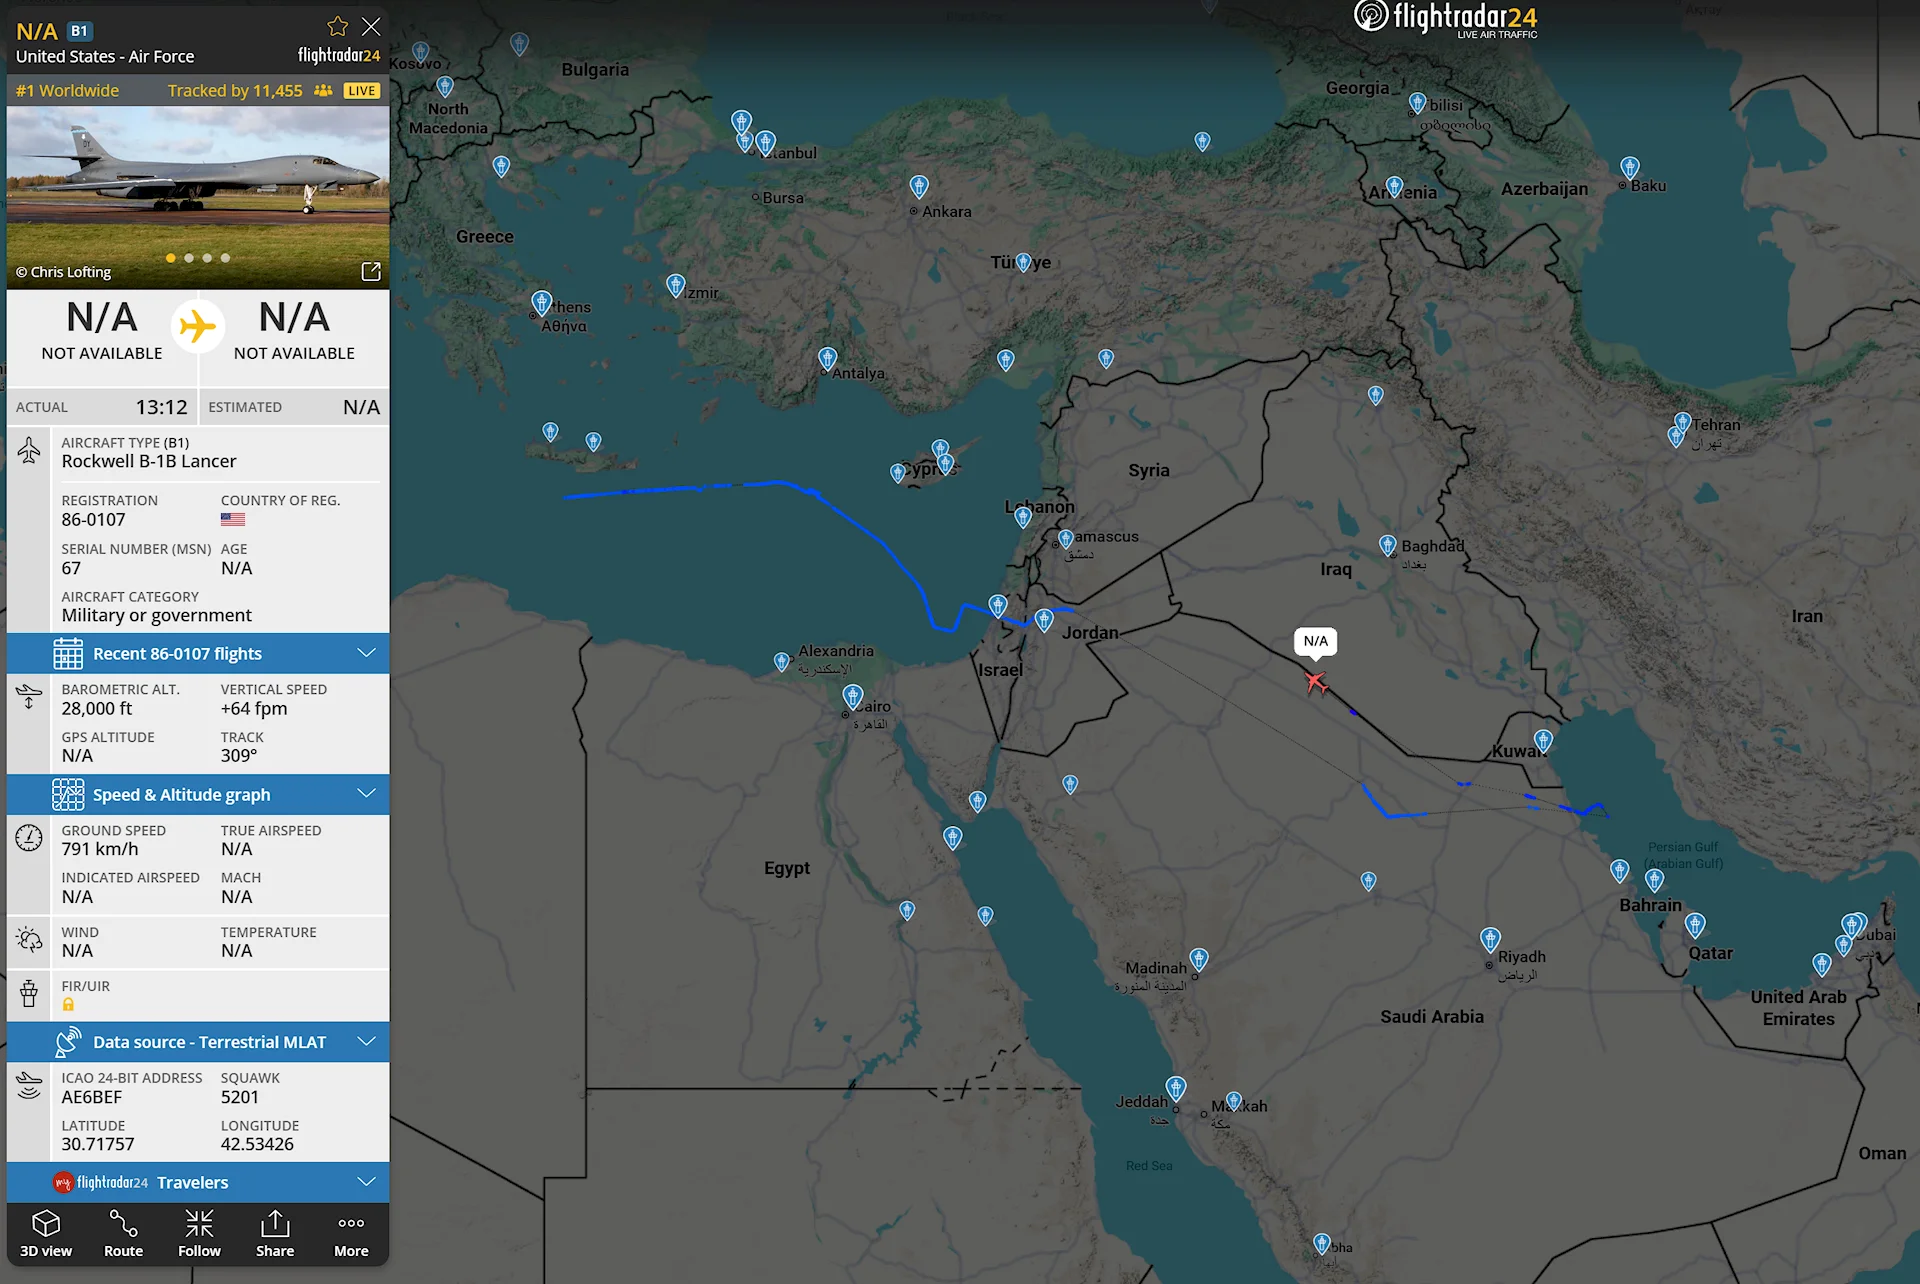Open aircraft photo in external link
This screenshot has height=1284, width=1920.
[x=371, y=272]
